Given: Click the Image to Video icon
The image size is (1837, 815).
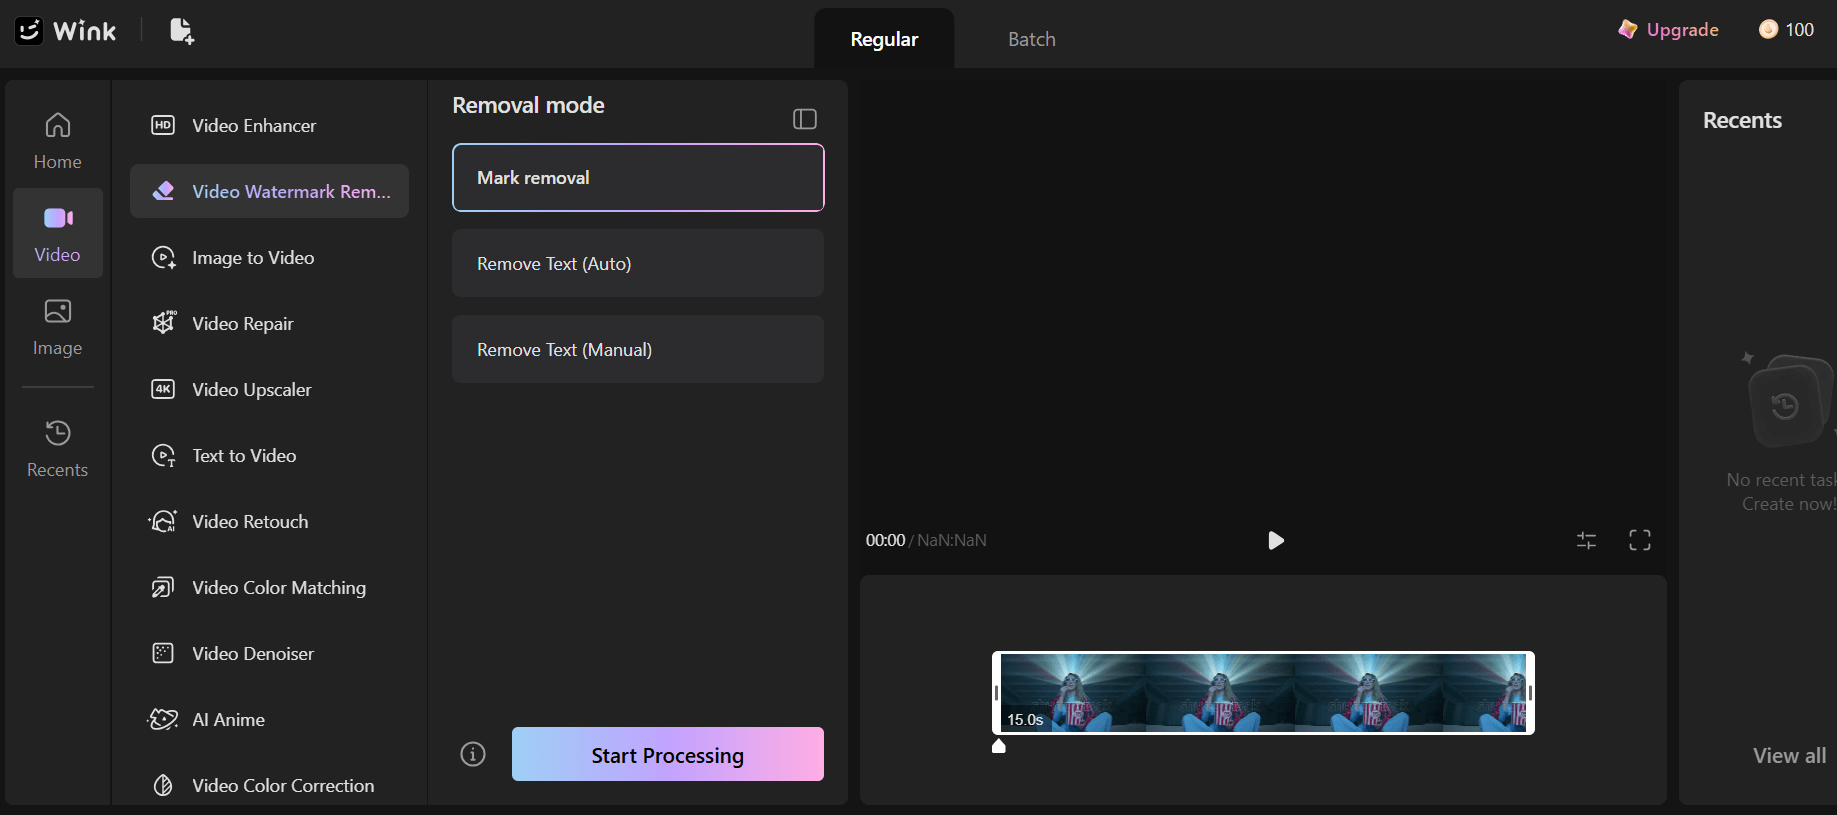Looking at the screenshot, I should point(163,257).
